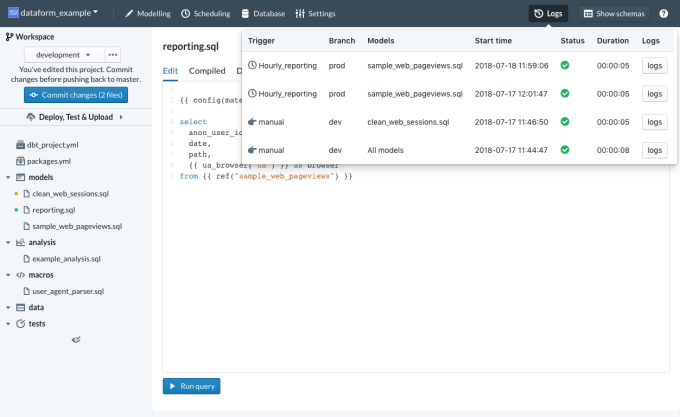
Task: Click the clock icon of the first Hourly_reporting run
Action: tap(252, 65)
